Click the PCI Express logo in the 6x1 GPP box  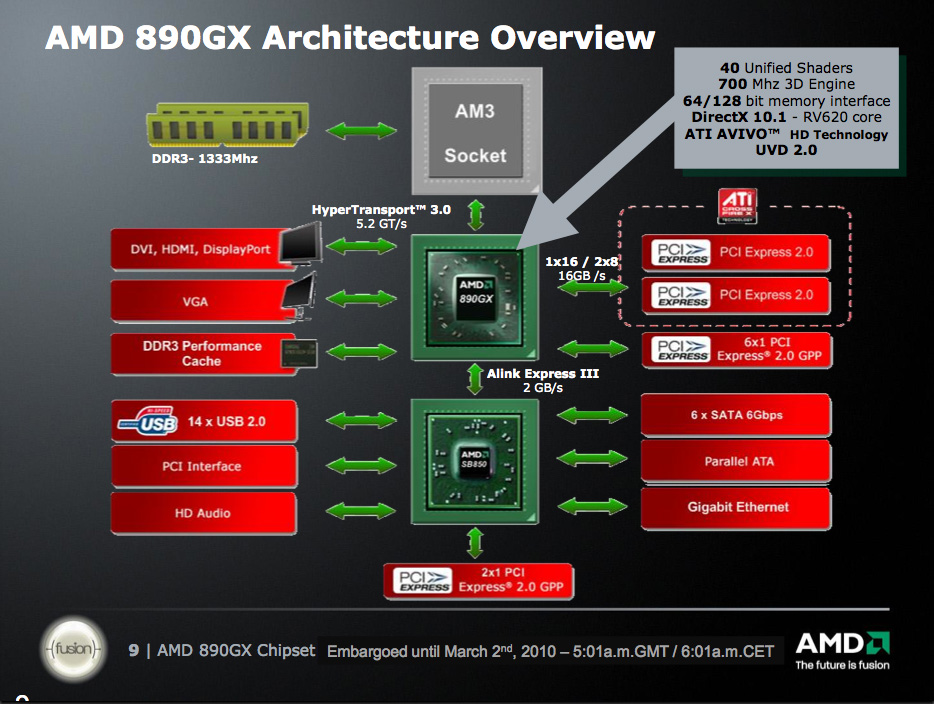tap(680, 349)
